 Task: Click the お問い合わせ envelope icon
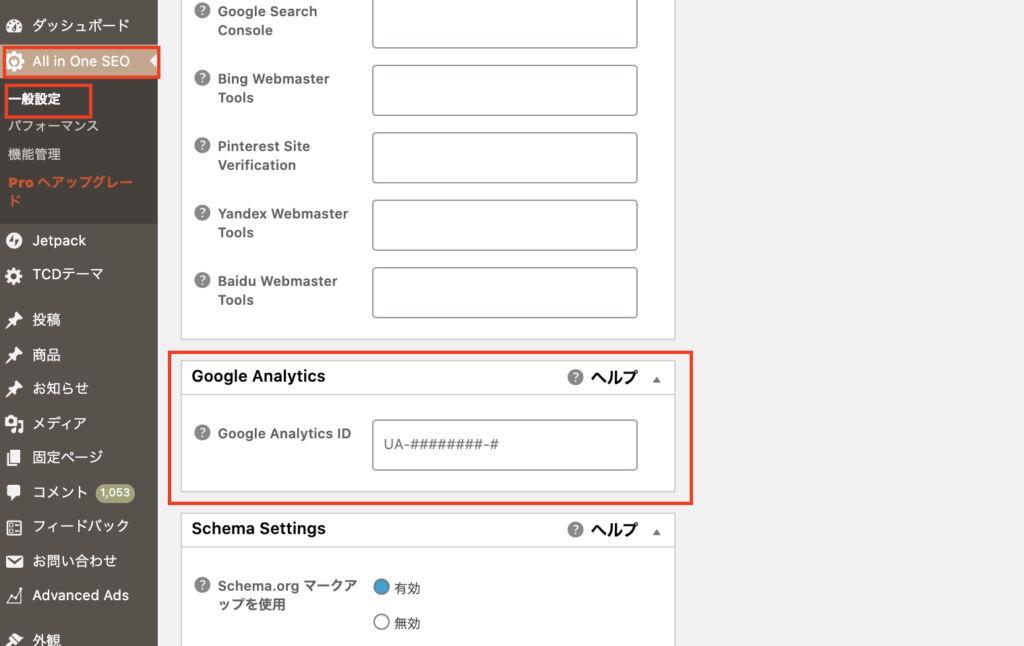tap(14, 562)
